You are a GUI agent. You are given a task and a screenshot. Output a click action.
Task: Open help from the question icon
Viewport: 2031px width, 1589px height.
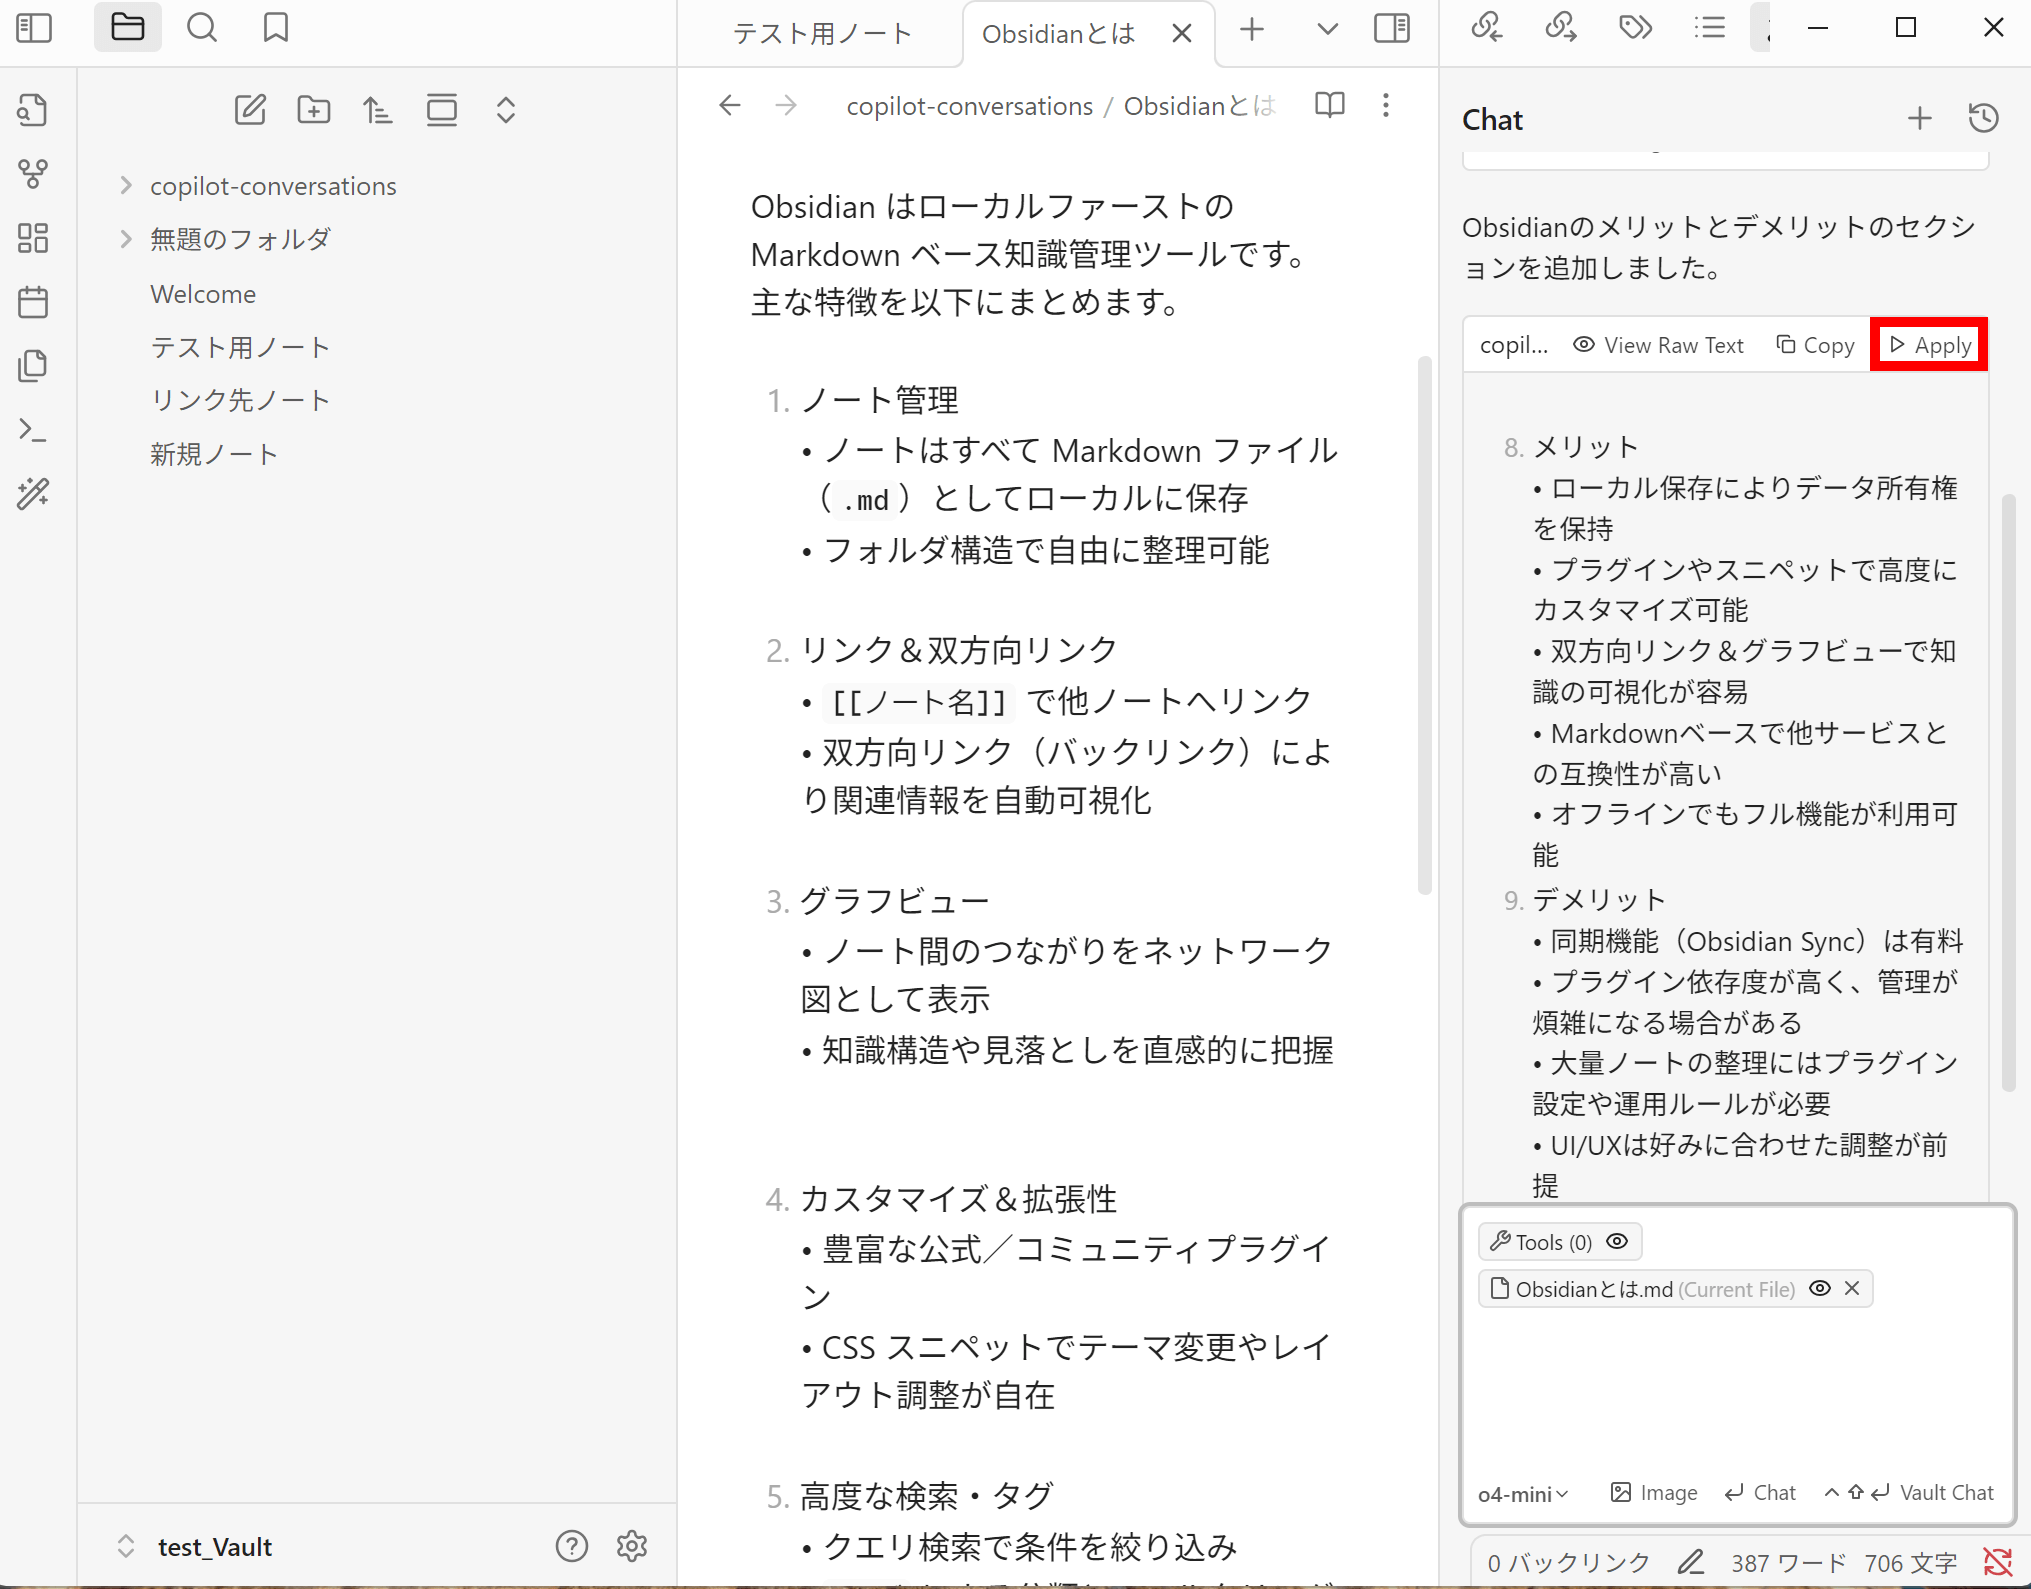coord(572,1546)
